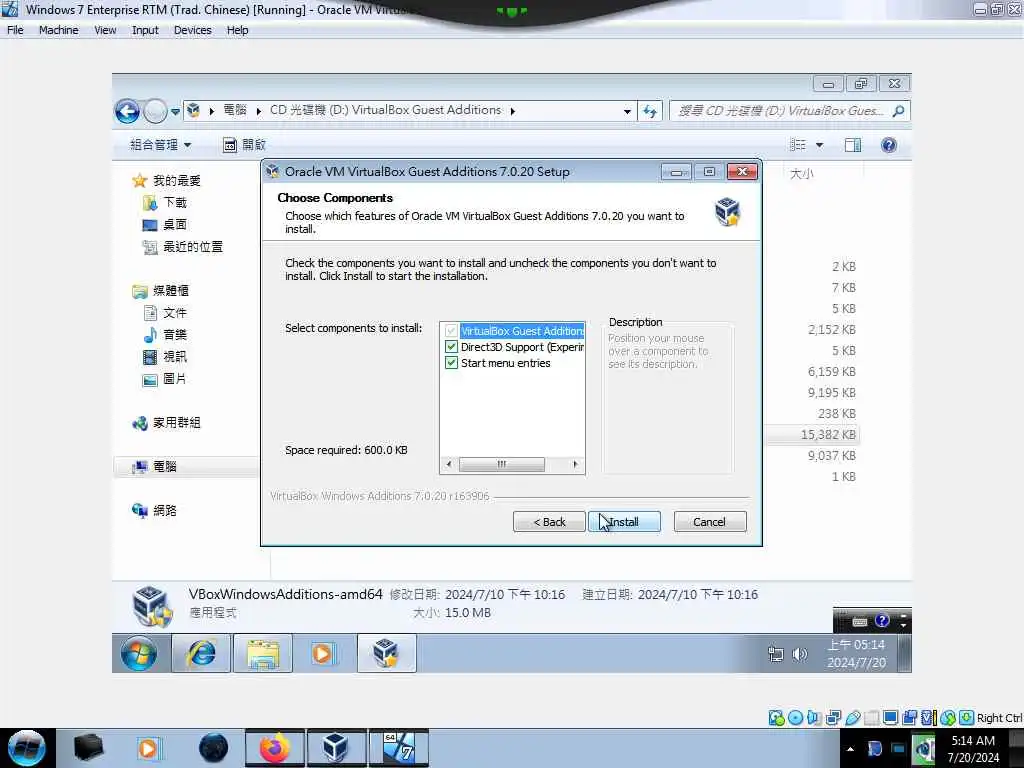
Task: Click the audio status icon in VirtualBox status bar
Action: click(814, 718)
